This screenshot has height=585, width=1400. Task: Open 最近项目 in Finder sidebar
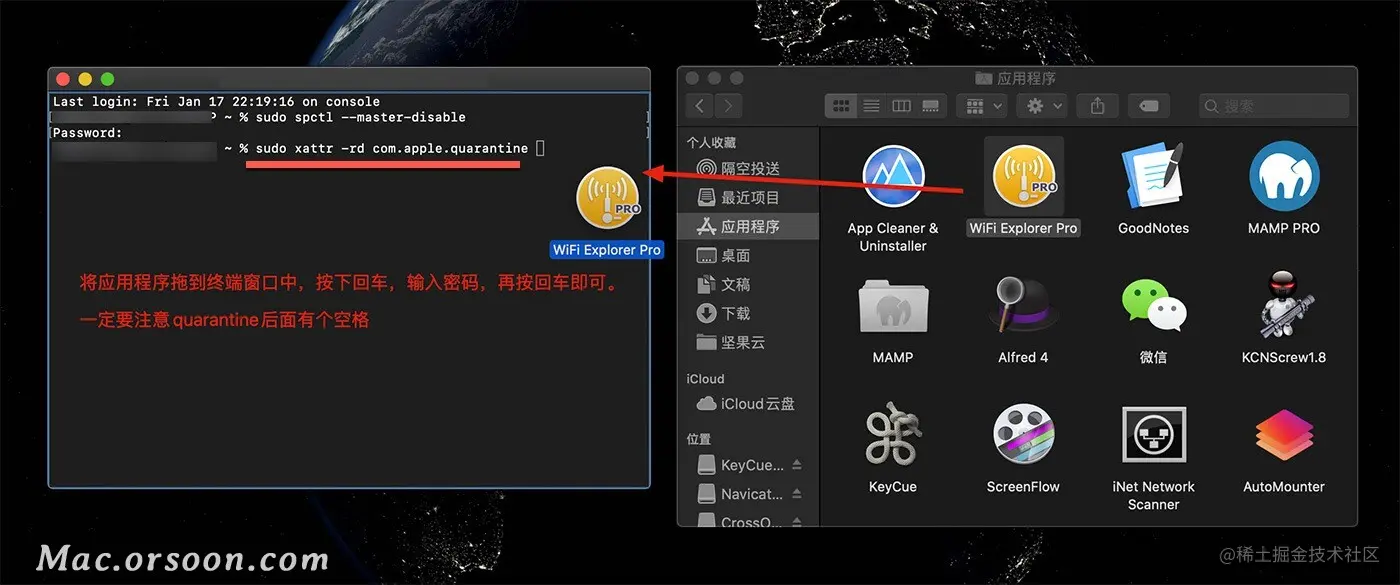click(748, 197)
